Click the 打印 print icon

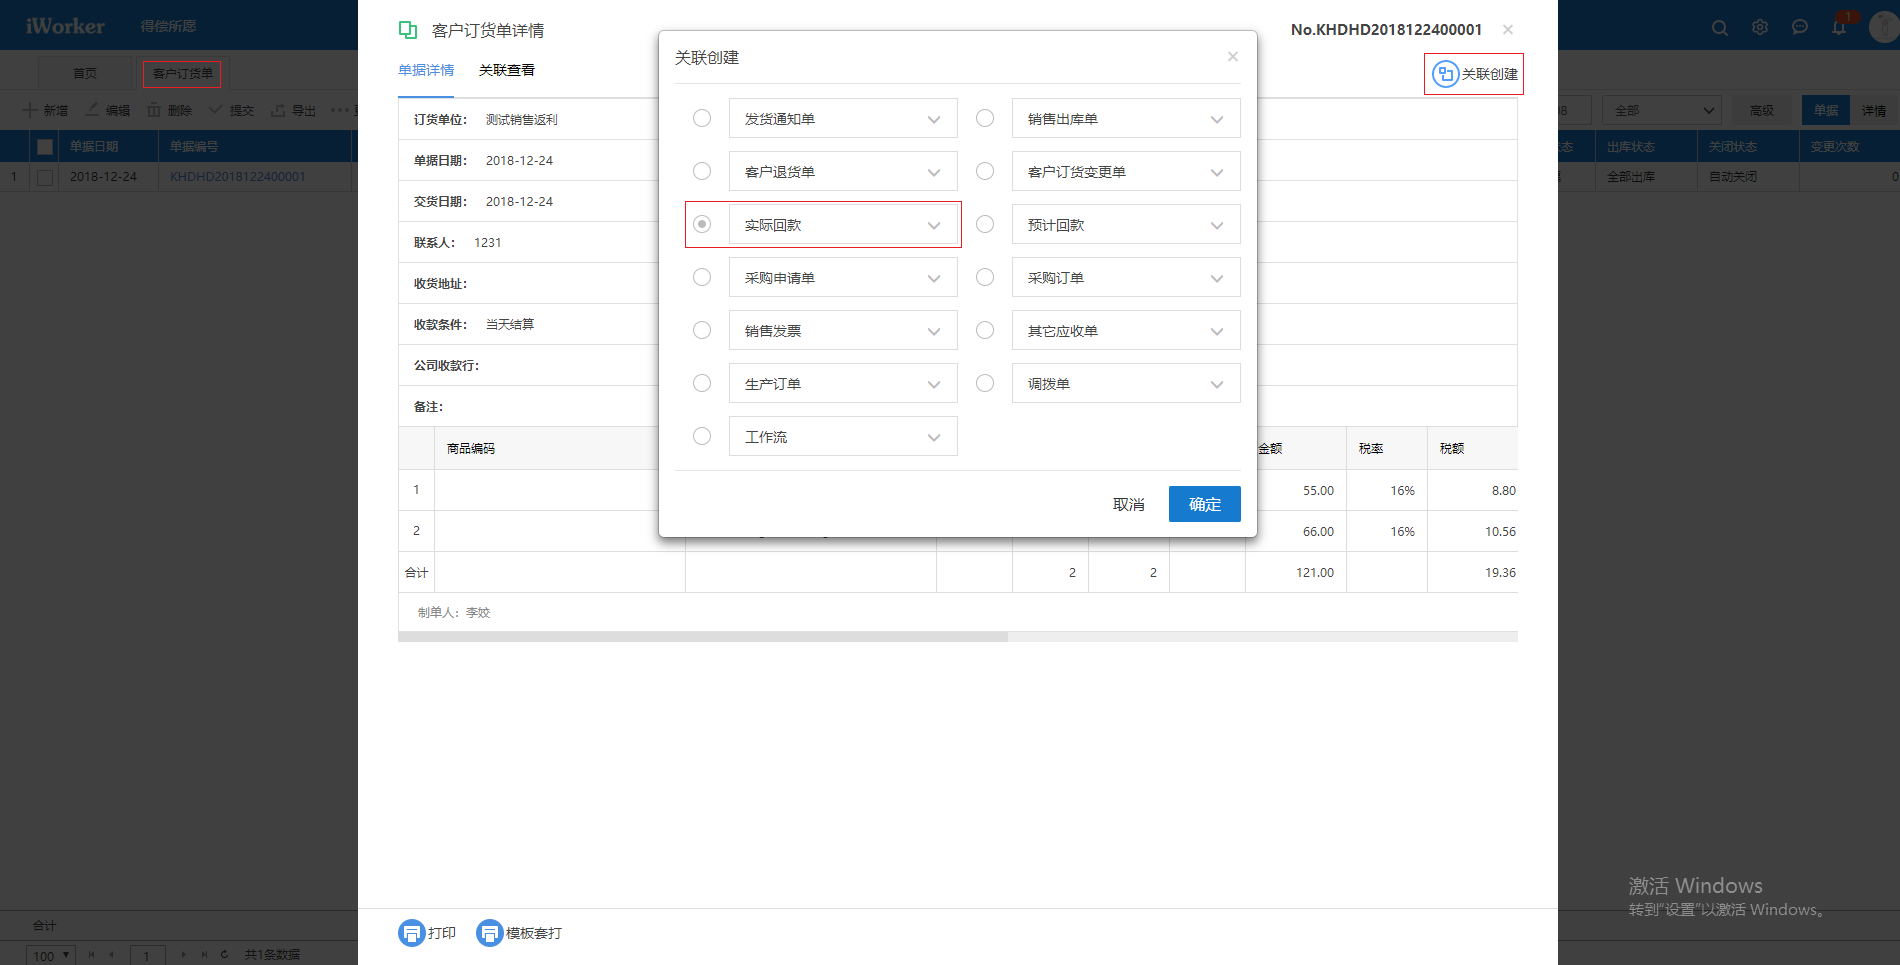click(411, 933)
